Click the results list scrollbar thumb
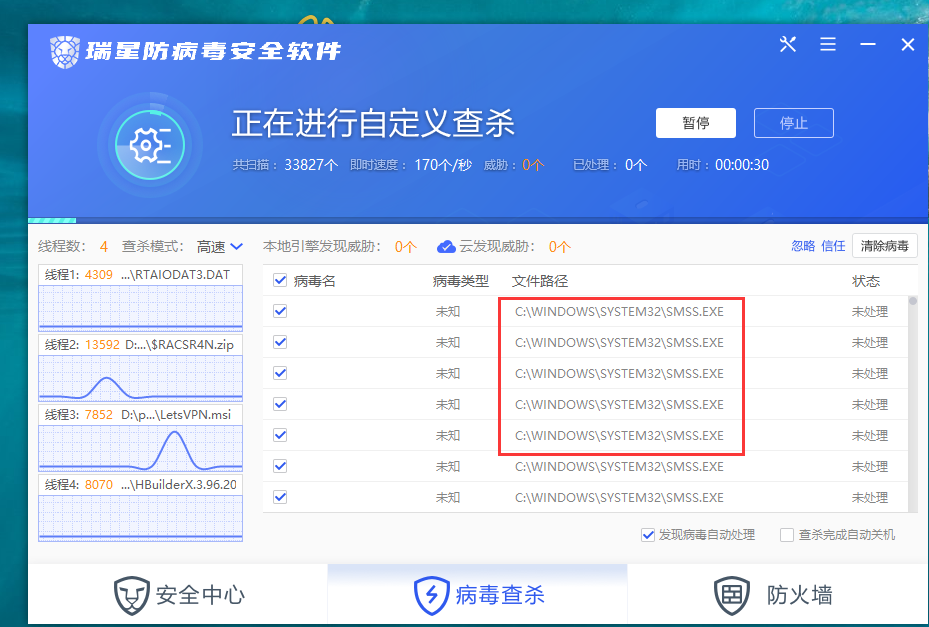The height and width of the screenshot is (627, 929). 913,301
